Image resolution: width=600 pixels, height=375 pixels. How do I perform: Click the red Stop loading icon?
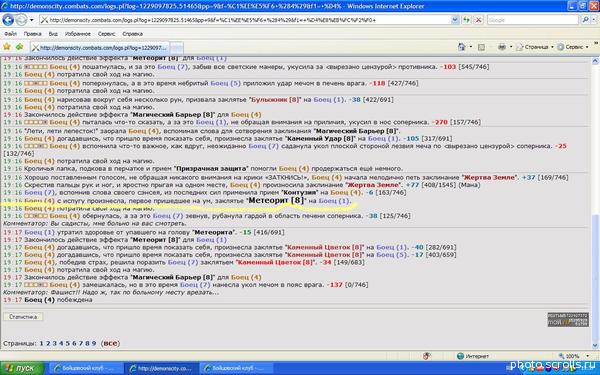[478, 20]
